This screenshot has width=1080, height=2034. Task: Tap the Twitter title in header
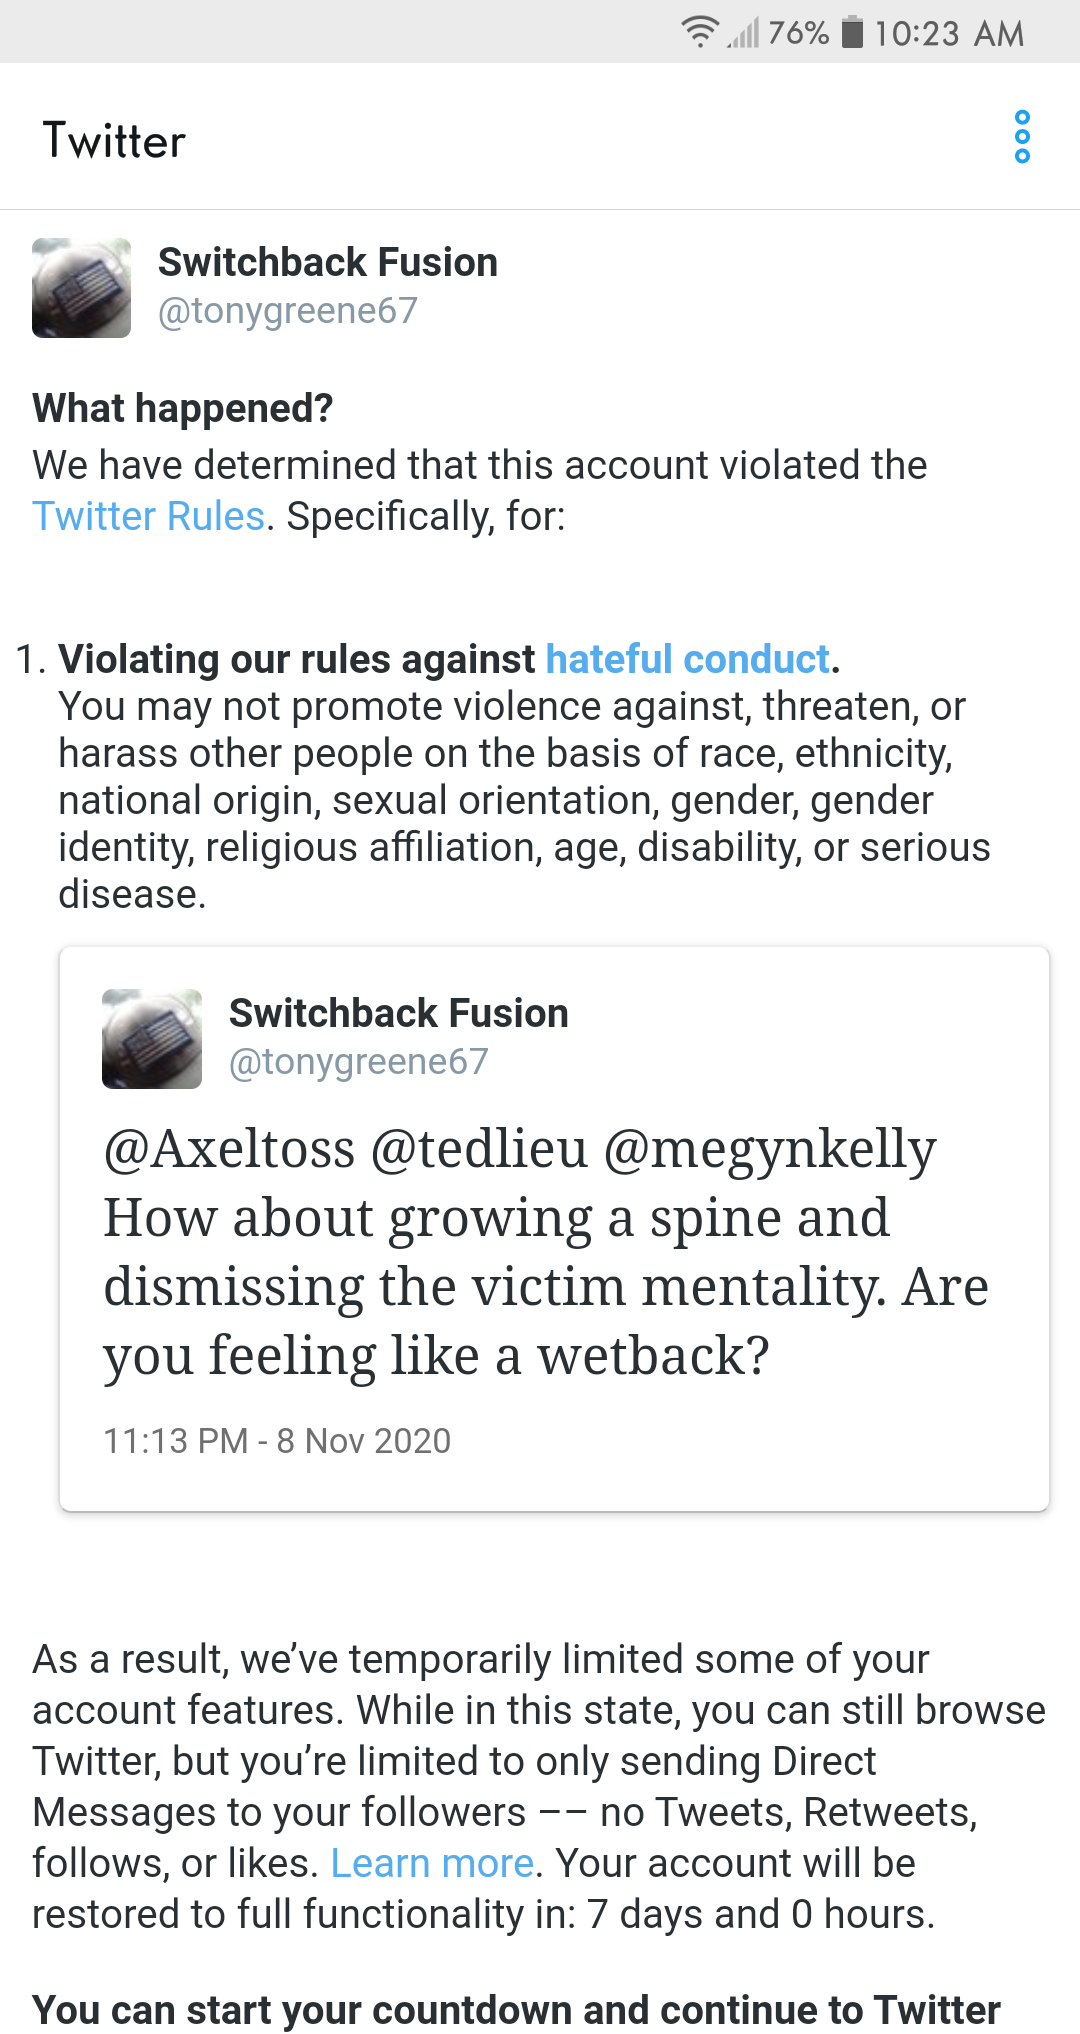(x=114, y=140)
